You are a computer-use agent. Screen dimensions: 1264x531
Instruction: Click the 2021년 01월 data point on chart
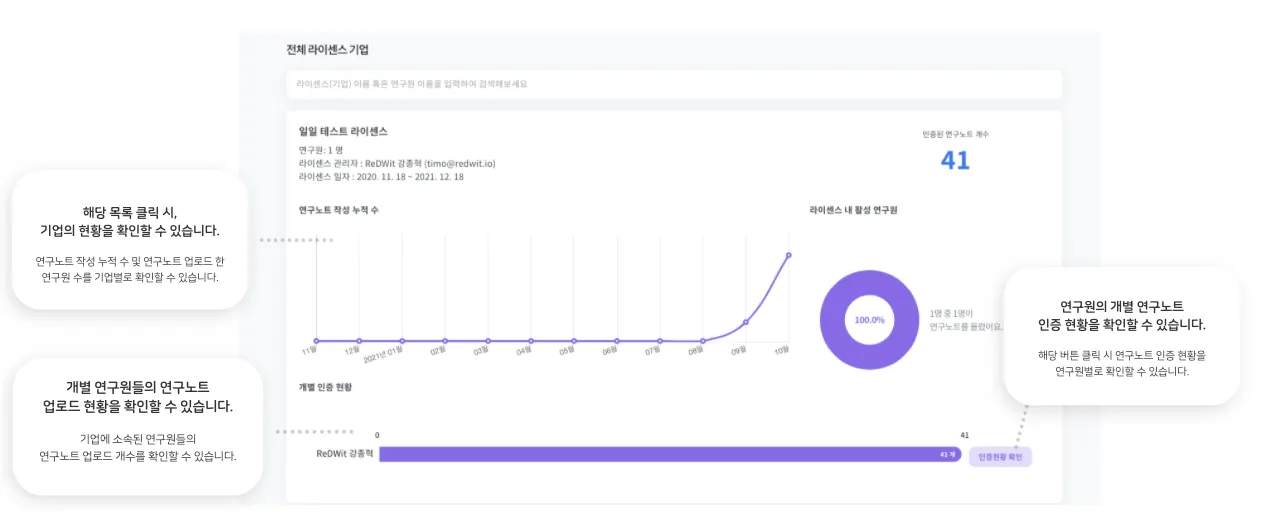click(x=402, y=341)
